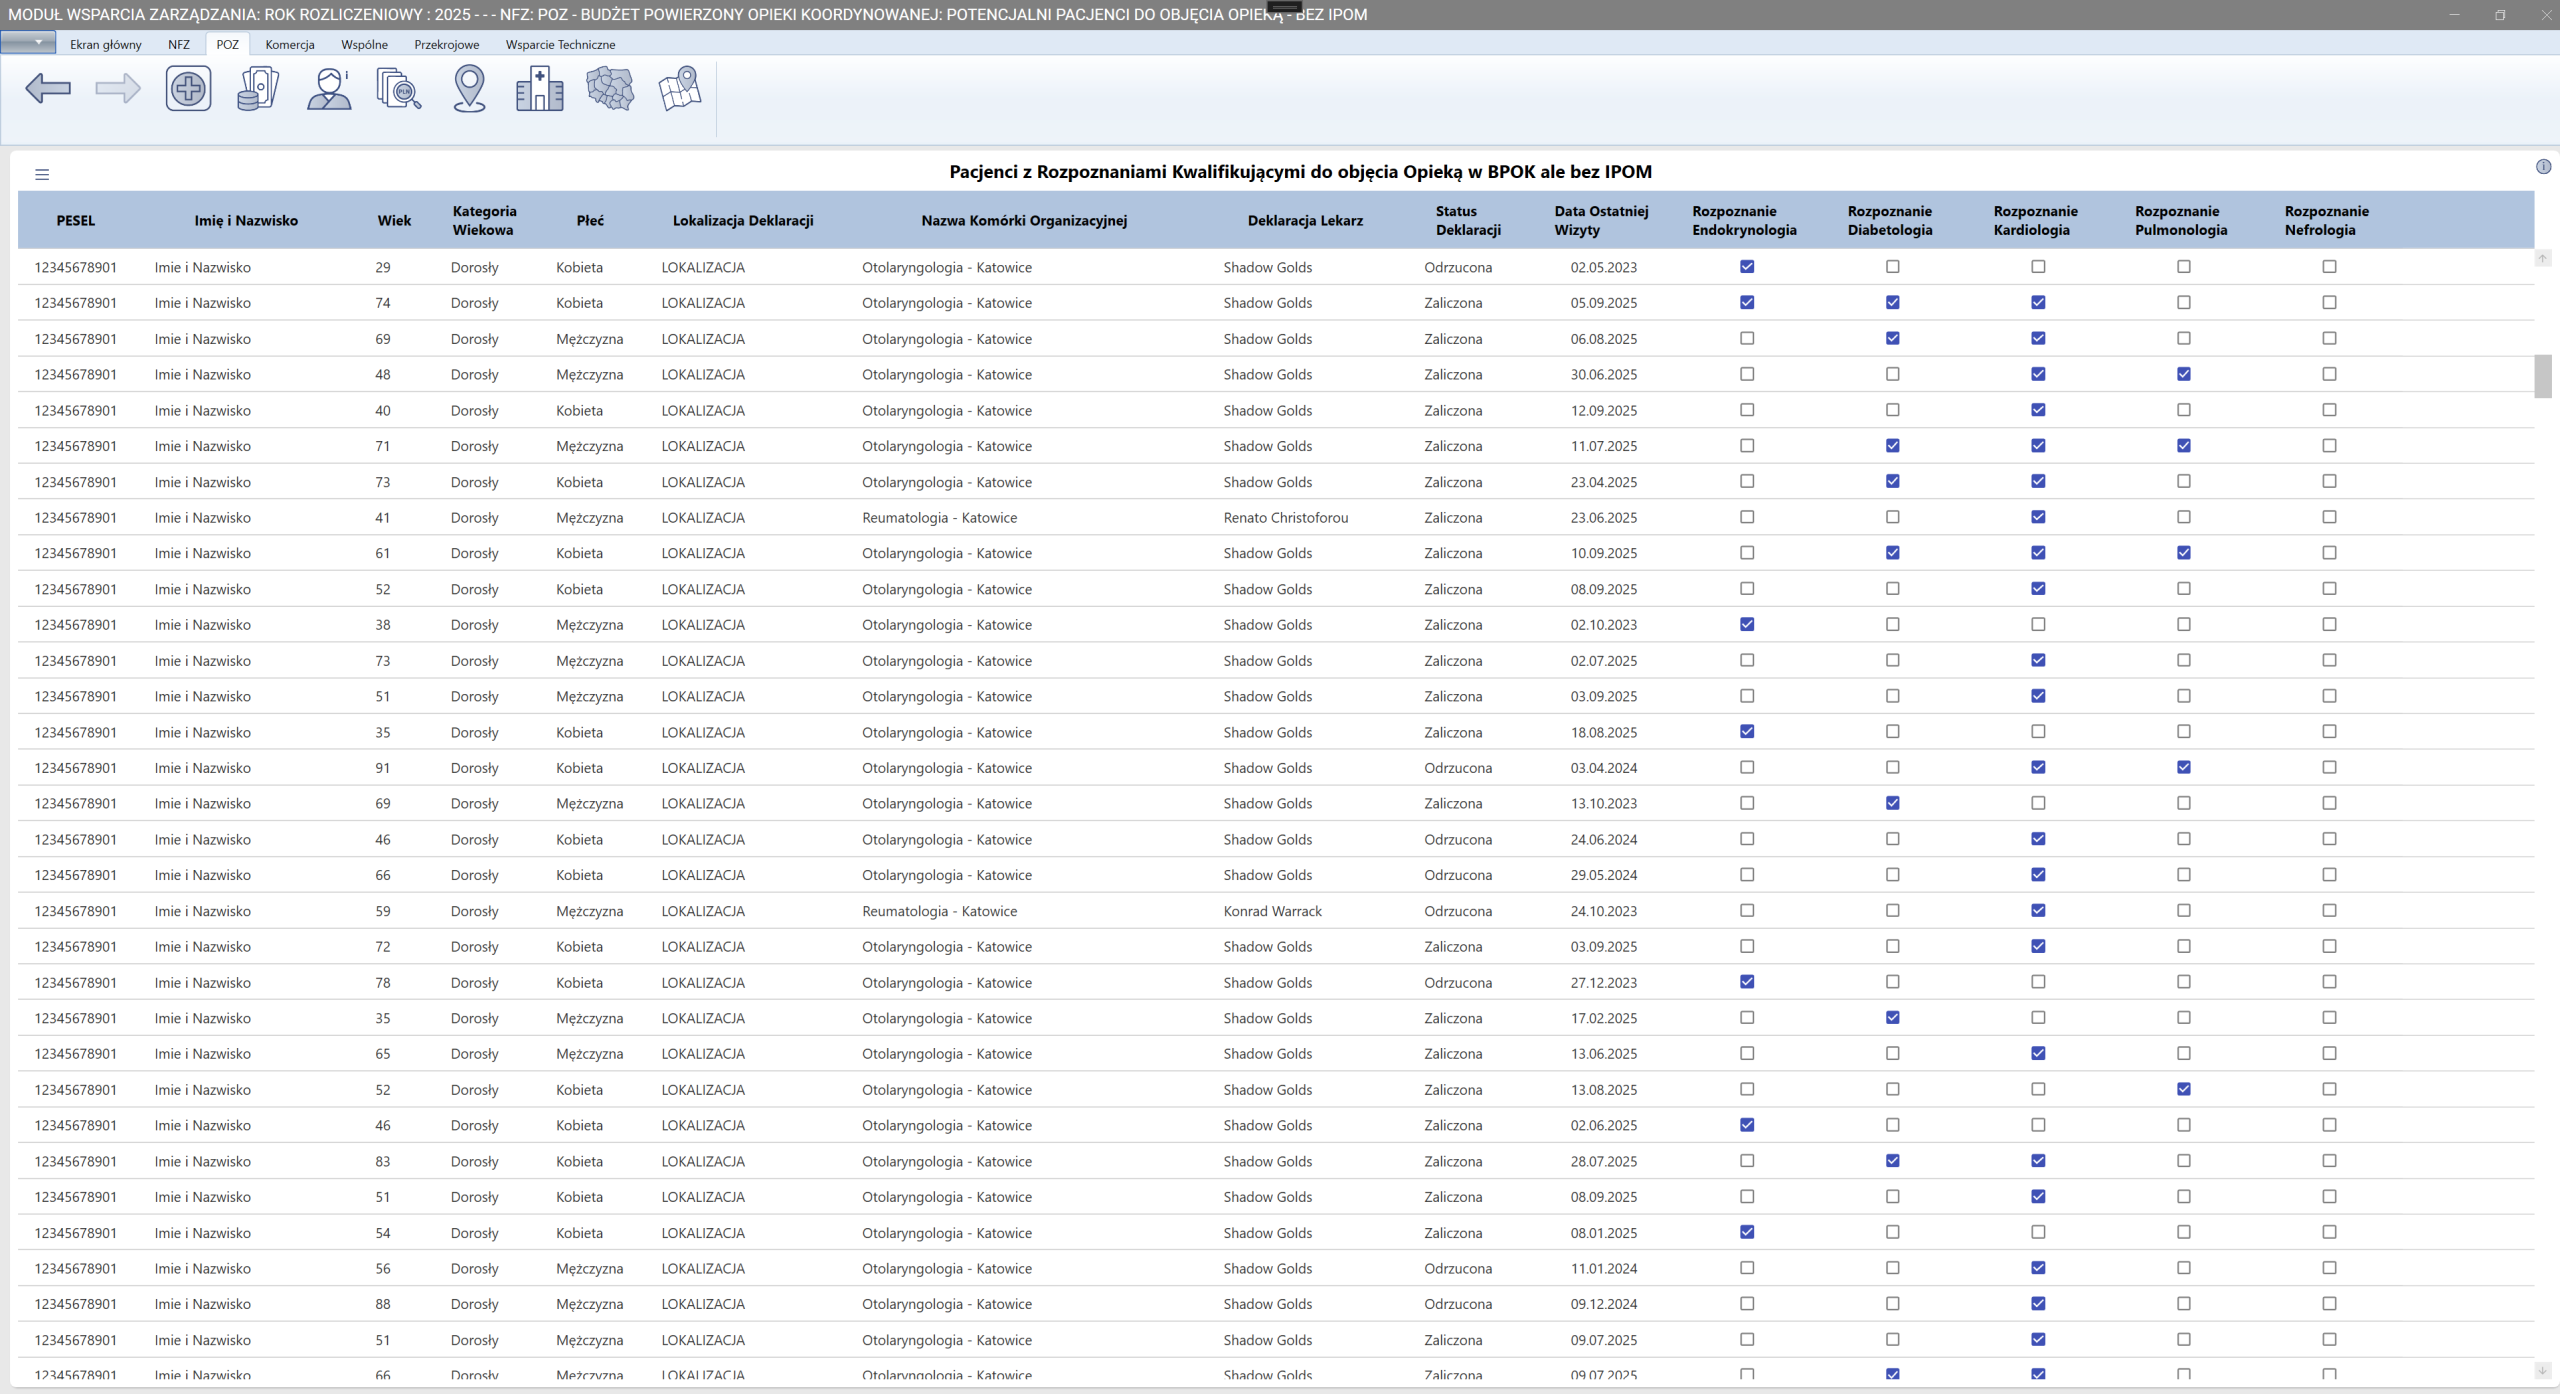Click the Rozpoznanie Nefrologia column header
Viewport: 2560px width, 1394px height.
click(x=2326, y=220)
